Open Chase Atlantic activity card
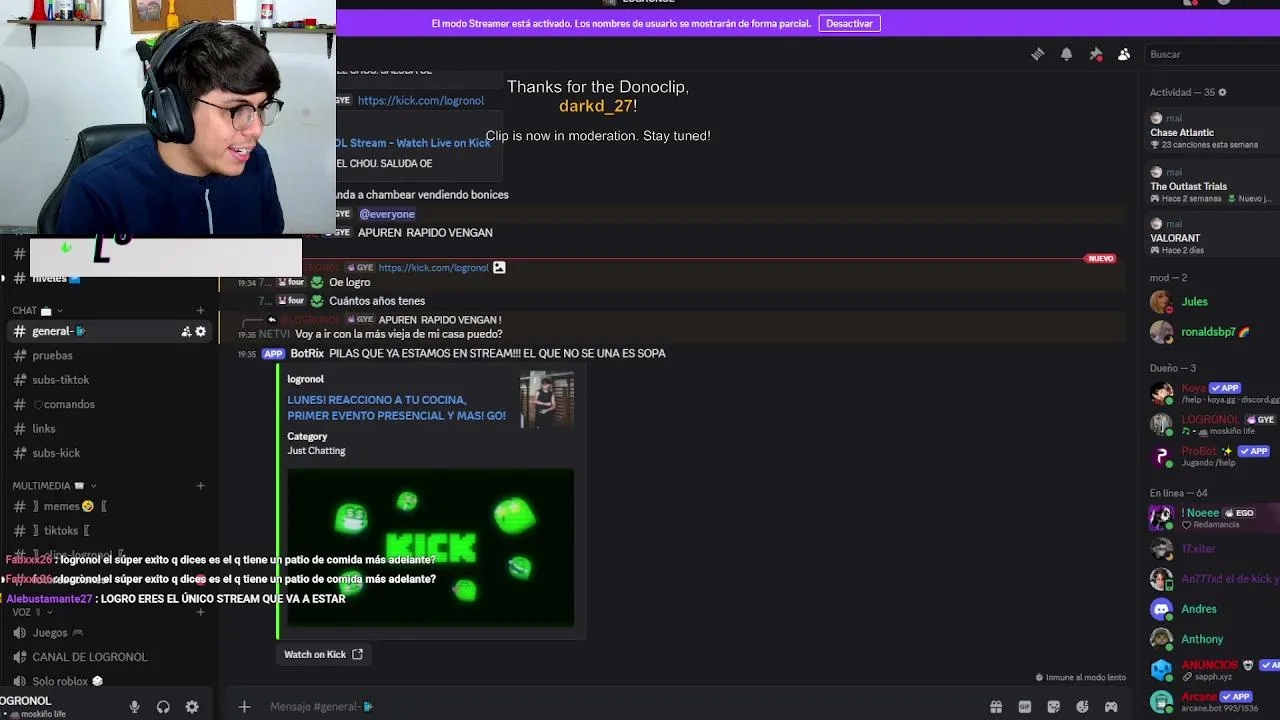 [1212, 131]
